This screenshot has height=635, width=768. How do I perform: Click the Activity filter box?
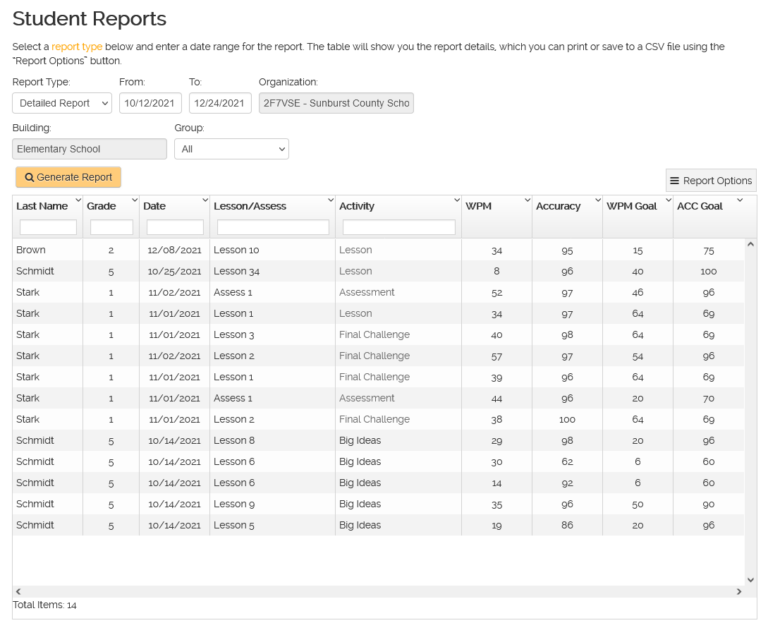[397, 227]
